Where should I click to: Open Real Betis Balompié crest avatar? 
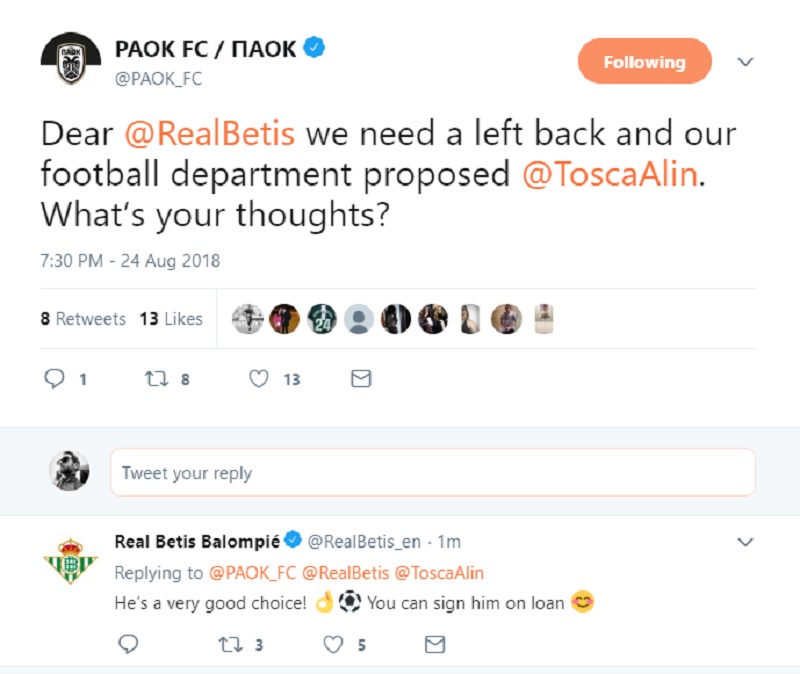pos(70,560)
